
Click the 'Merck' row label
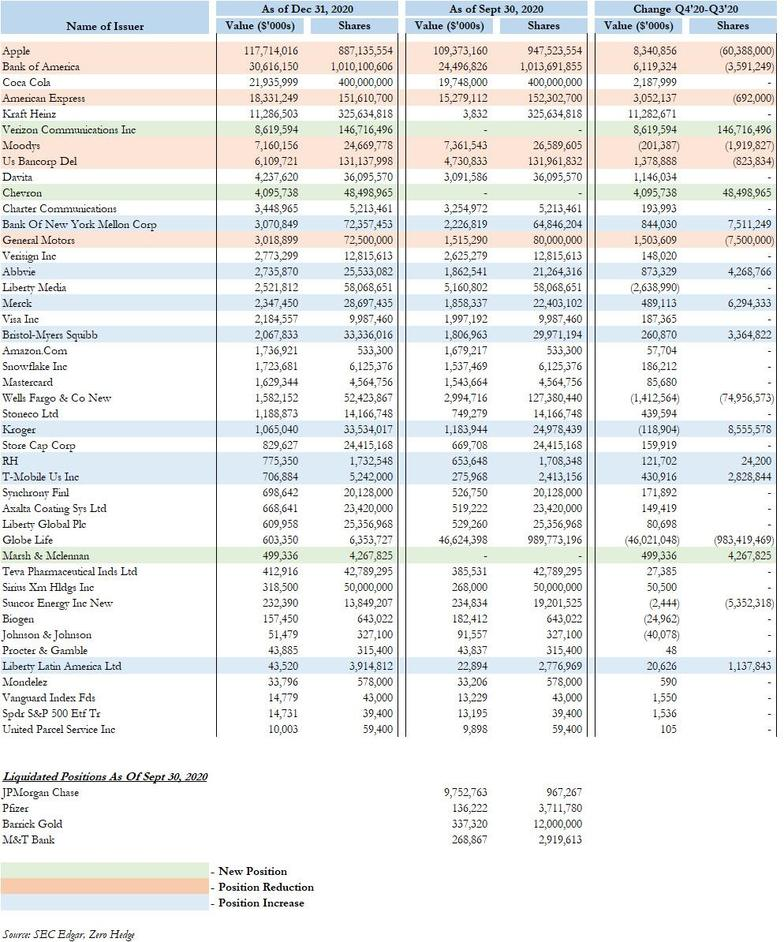tap(17, 303)
